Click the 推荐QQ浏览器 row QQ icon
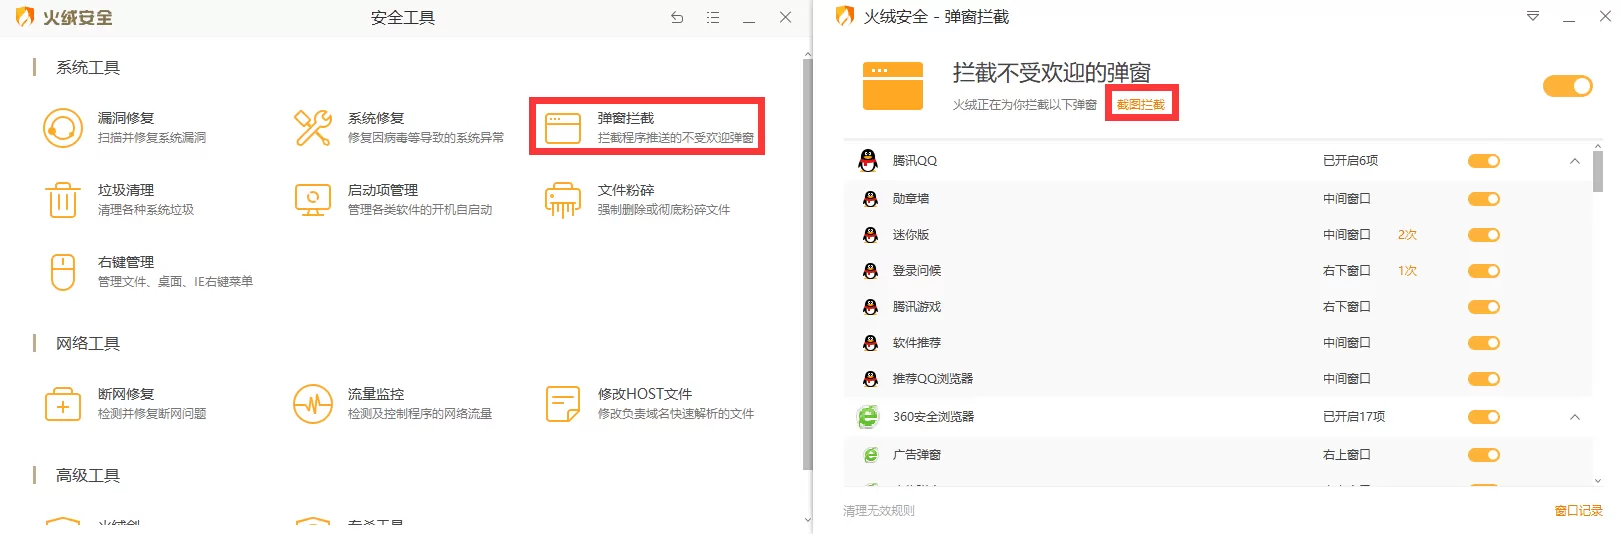 (870, 379)
